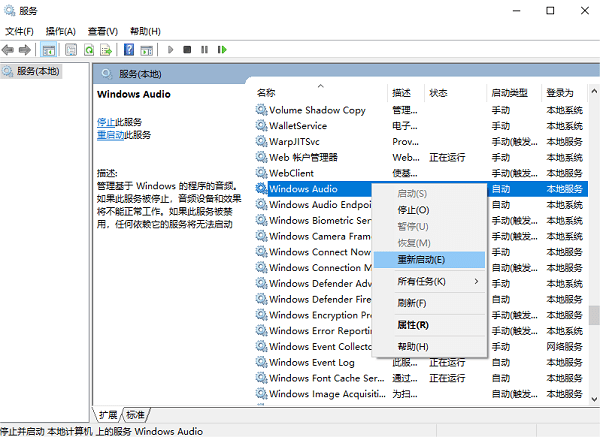Open the 操作(A) menu

click(60, 31)
